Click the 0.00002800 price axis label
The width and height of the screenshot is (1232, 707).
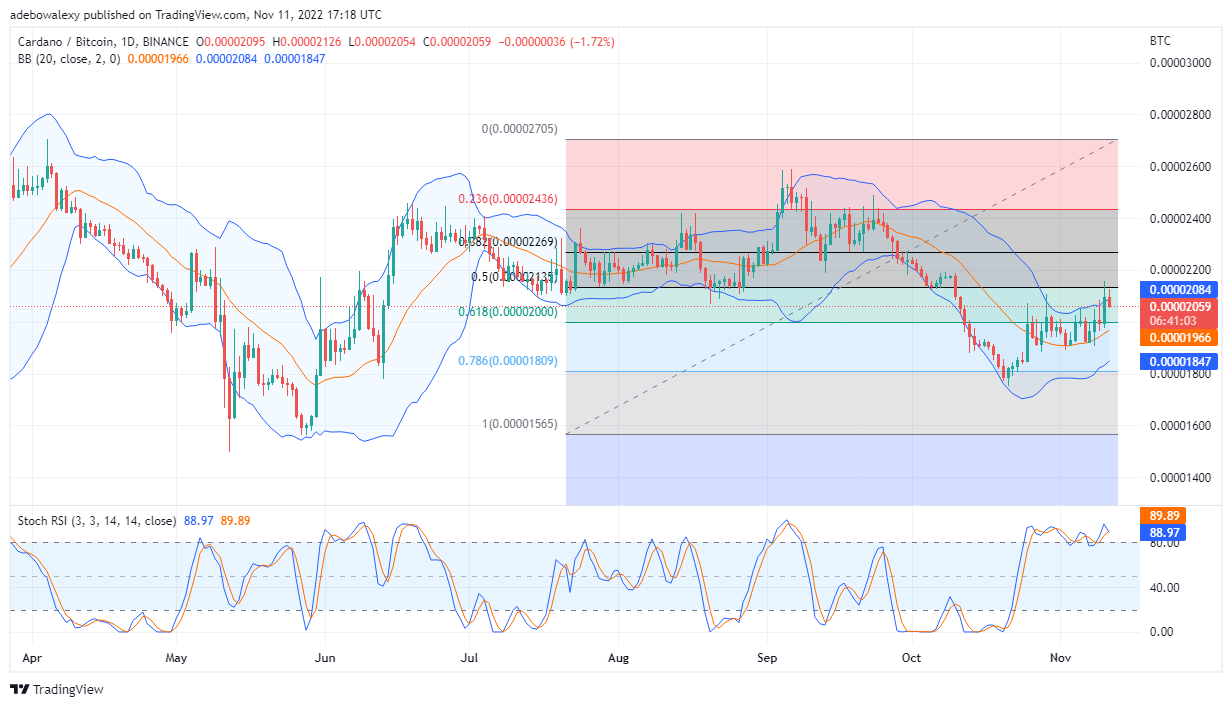(1182, 115)
